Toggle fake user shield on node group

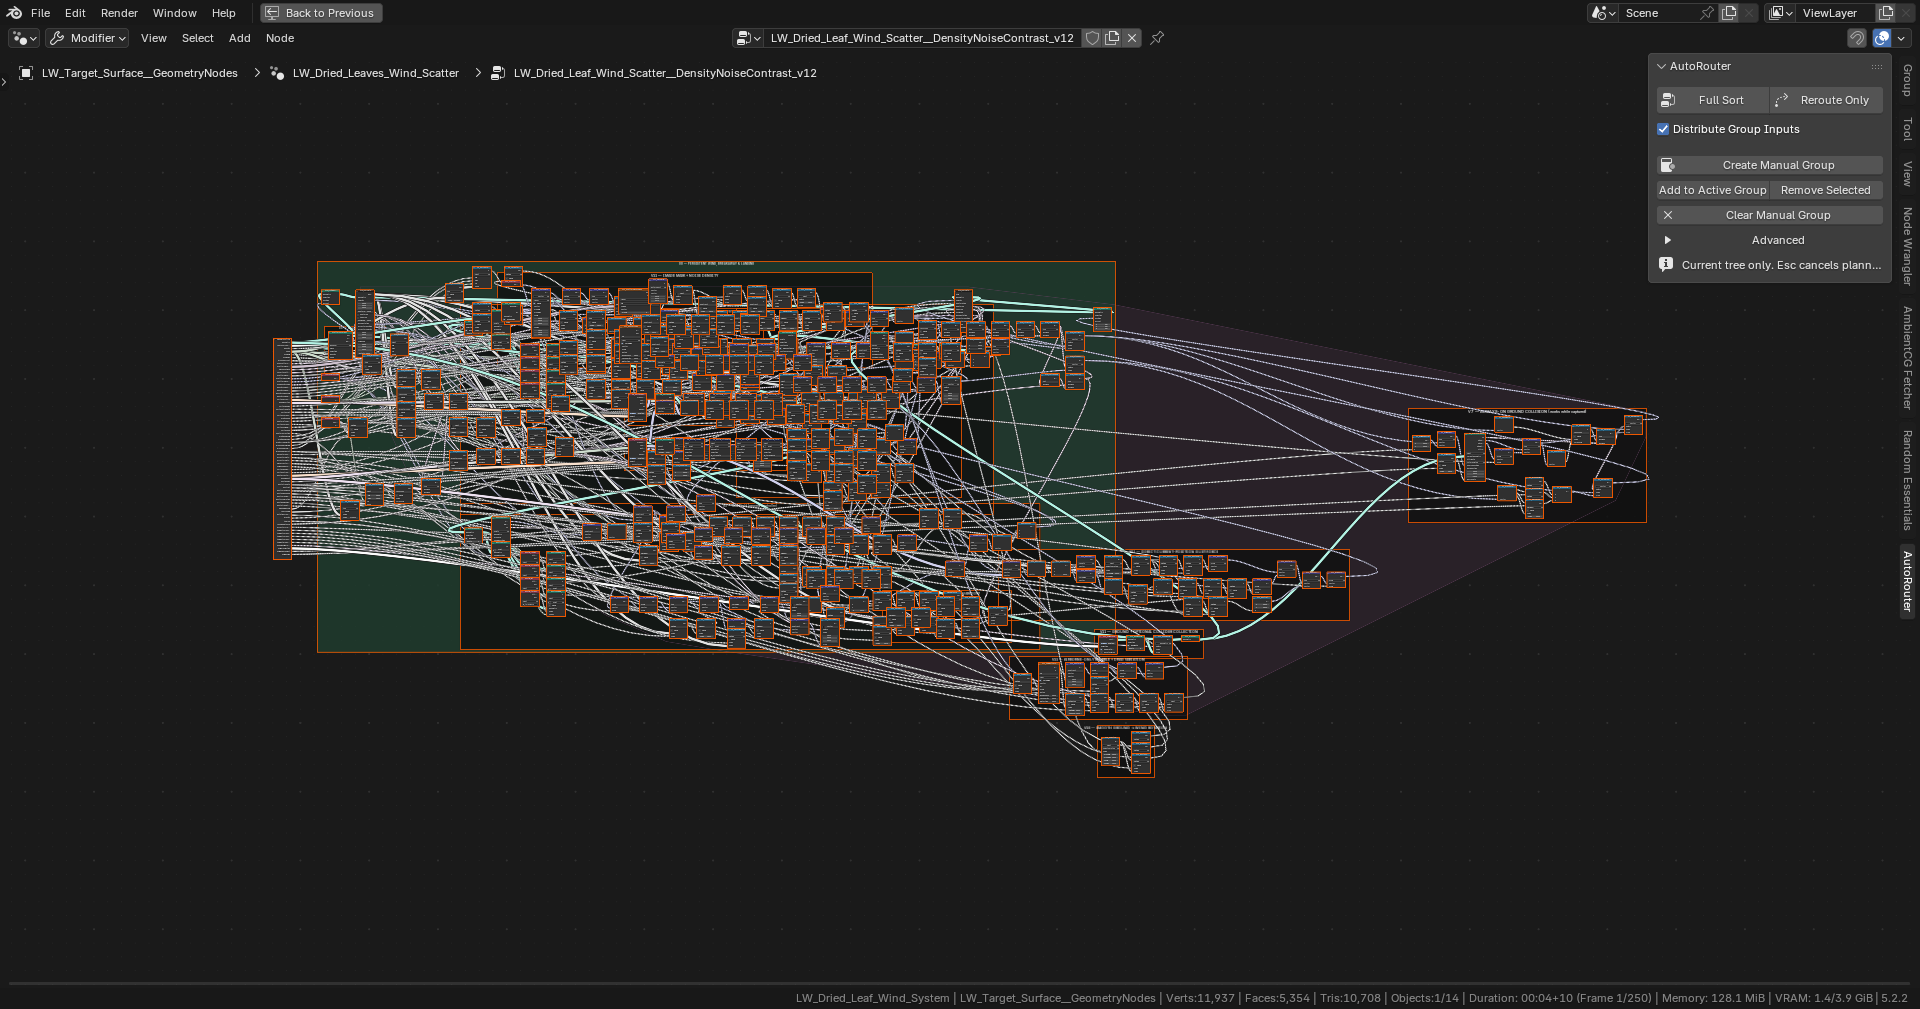coord(1093,38)
